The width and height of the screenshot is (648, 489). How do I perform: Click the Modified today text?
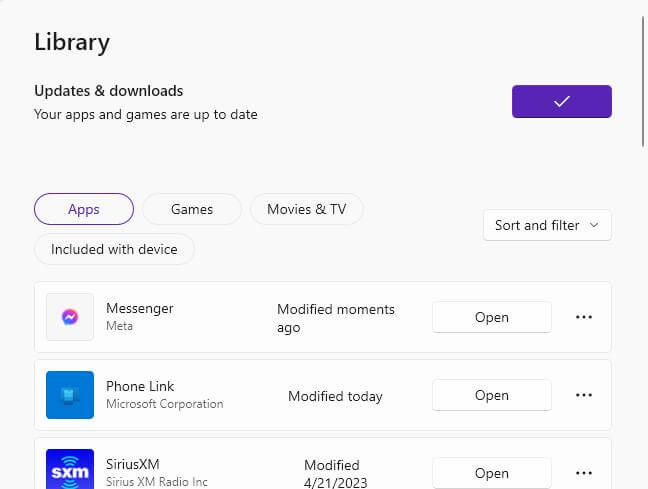click(x=335, y=396)
